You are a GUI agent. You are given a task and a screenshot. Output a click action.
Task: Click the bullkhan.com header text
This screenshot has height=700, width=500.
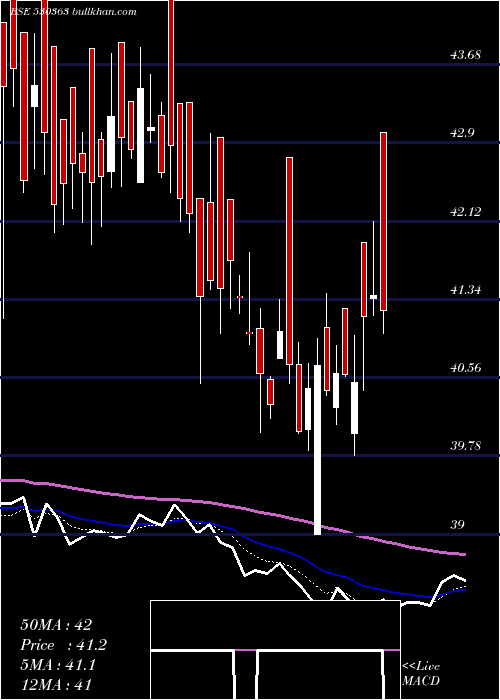pyautogui.click(x=104, y=12)
